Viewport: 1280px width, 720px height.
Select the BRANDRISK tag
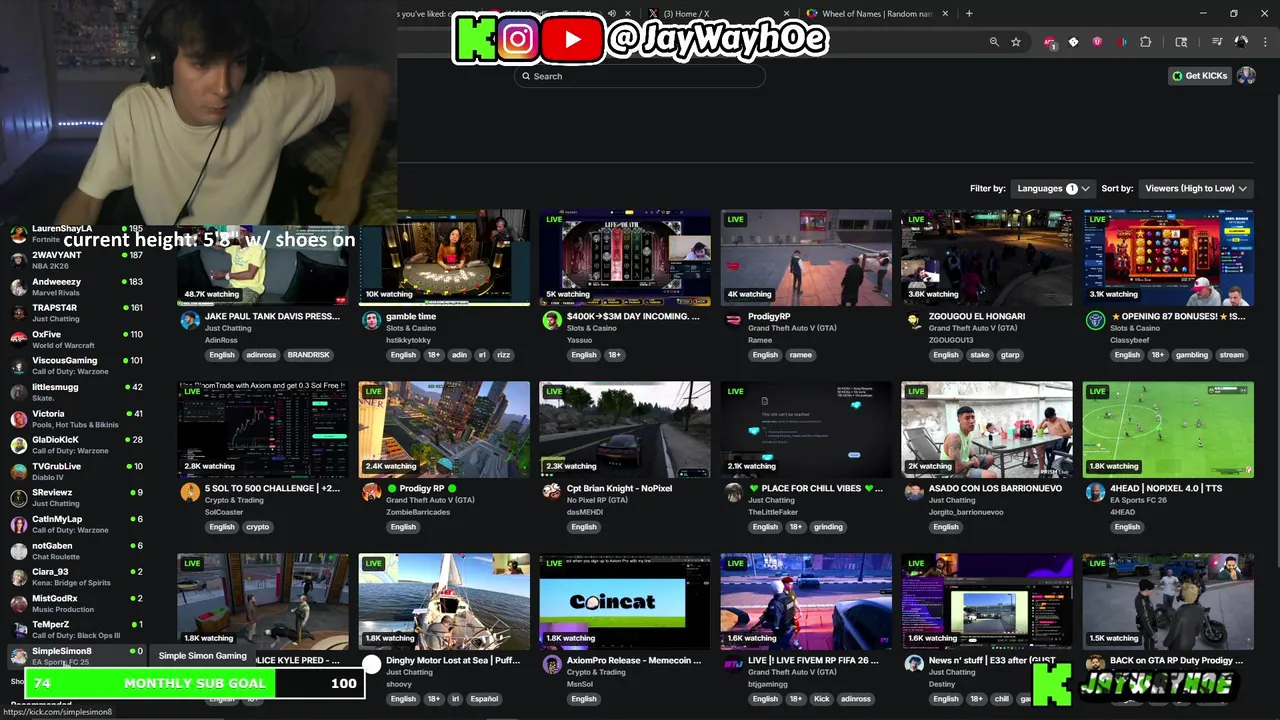tap(308, 355)
